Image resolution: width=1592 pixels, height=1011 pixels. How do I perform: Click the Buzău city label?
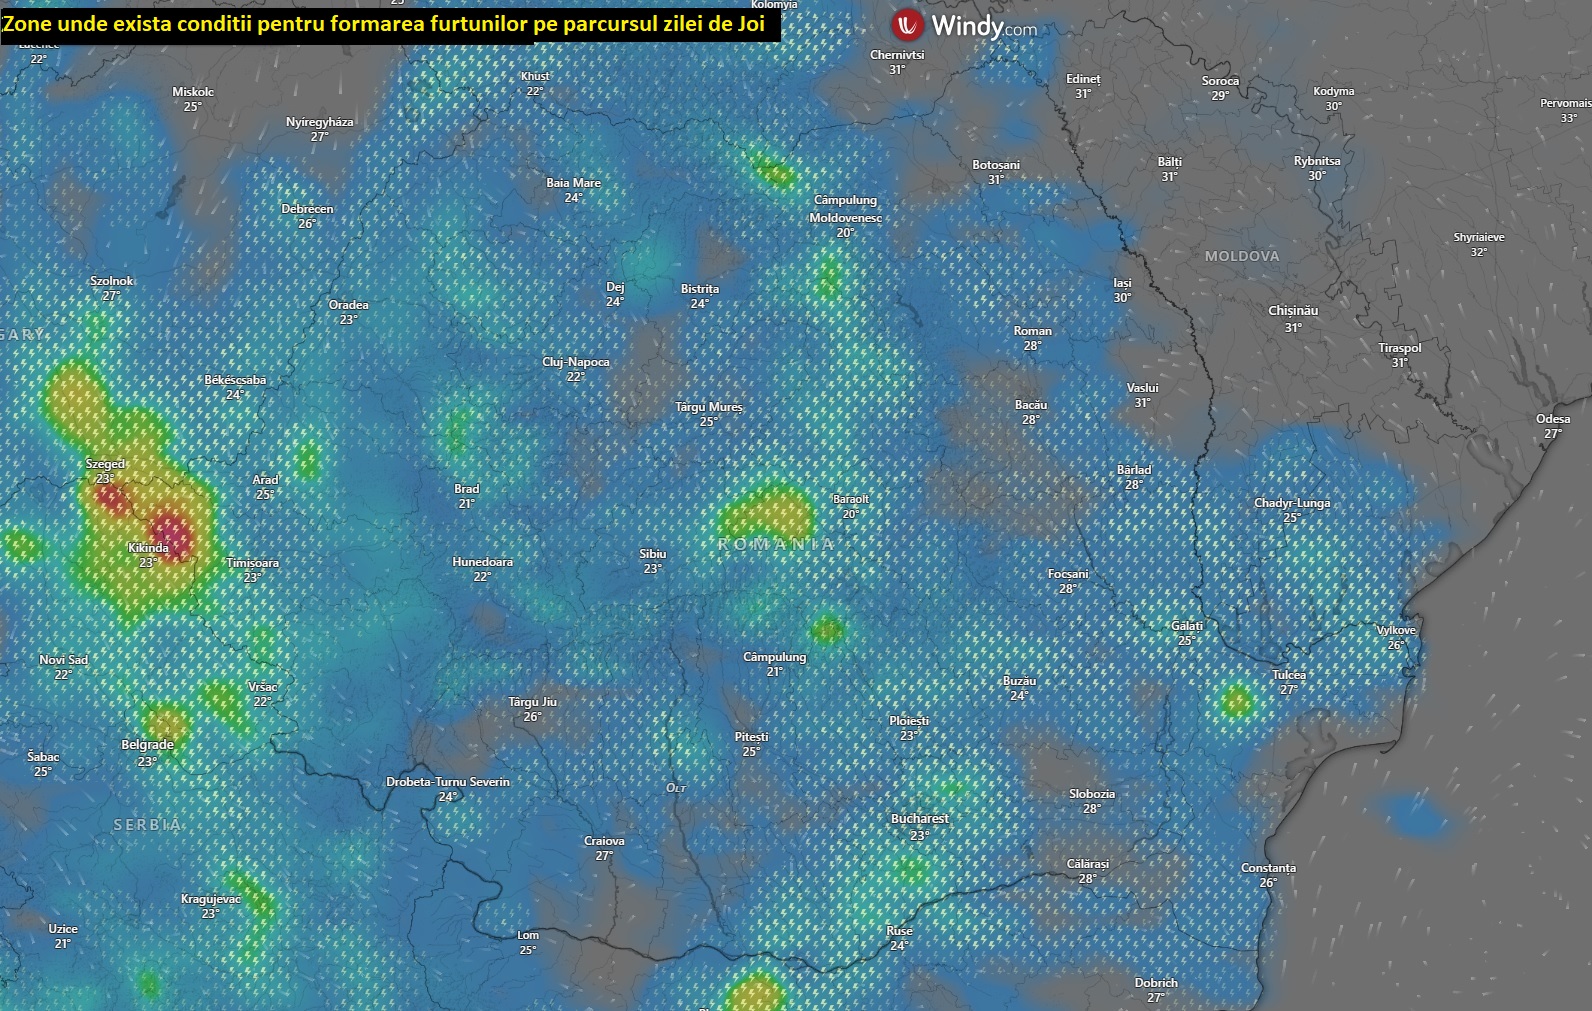coord(1019,681)
